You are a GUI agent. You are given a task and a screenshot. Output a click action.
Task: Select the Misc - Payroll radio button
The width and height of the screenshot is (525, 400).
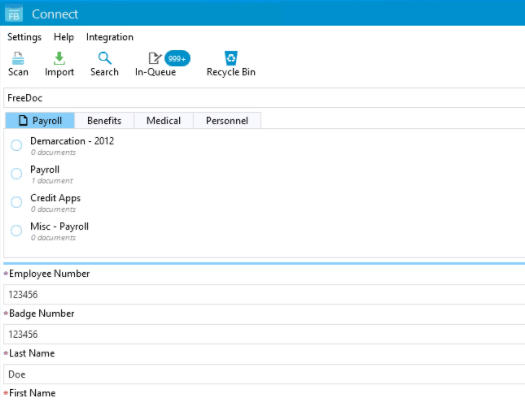[x=16, y=231]
